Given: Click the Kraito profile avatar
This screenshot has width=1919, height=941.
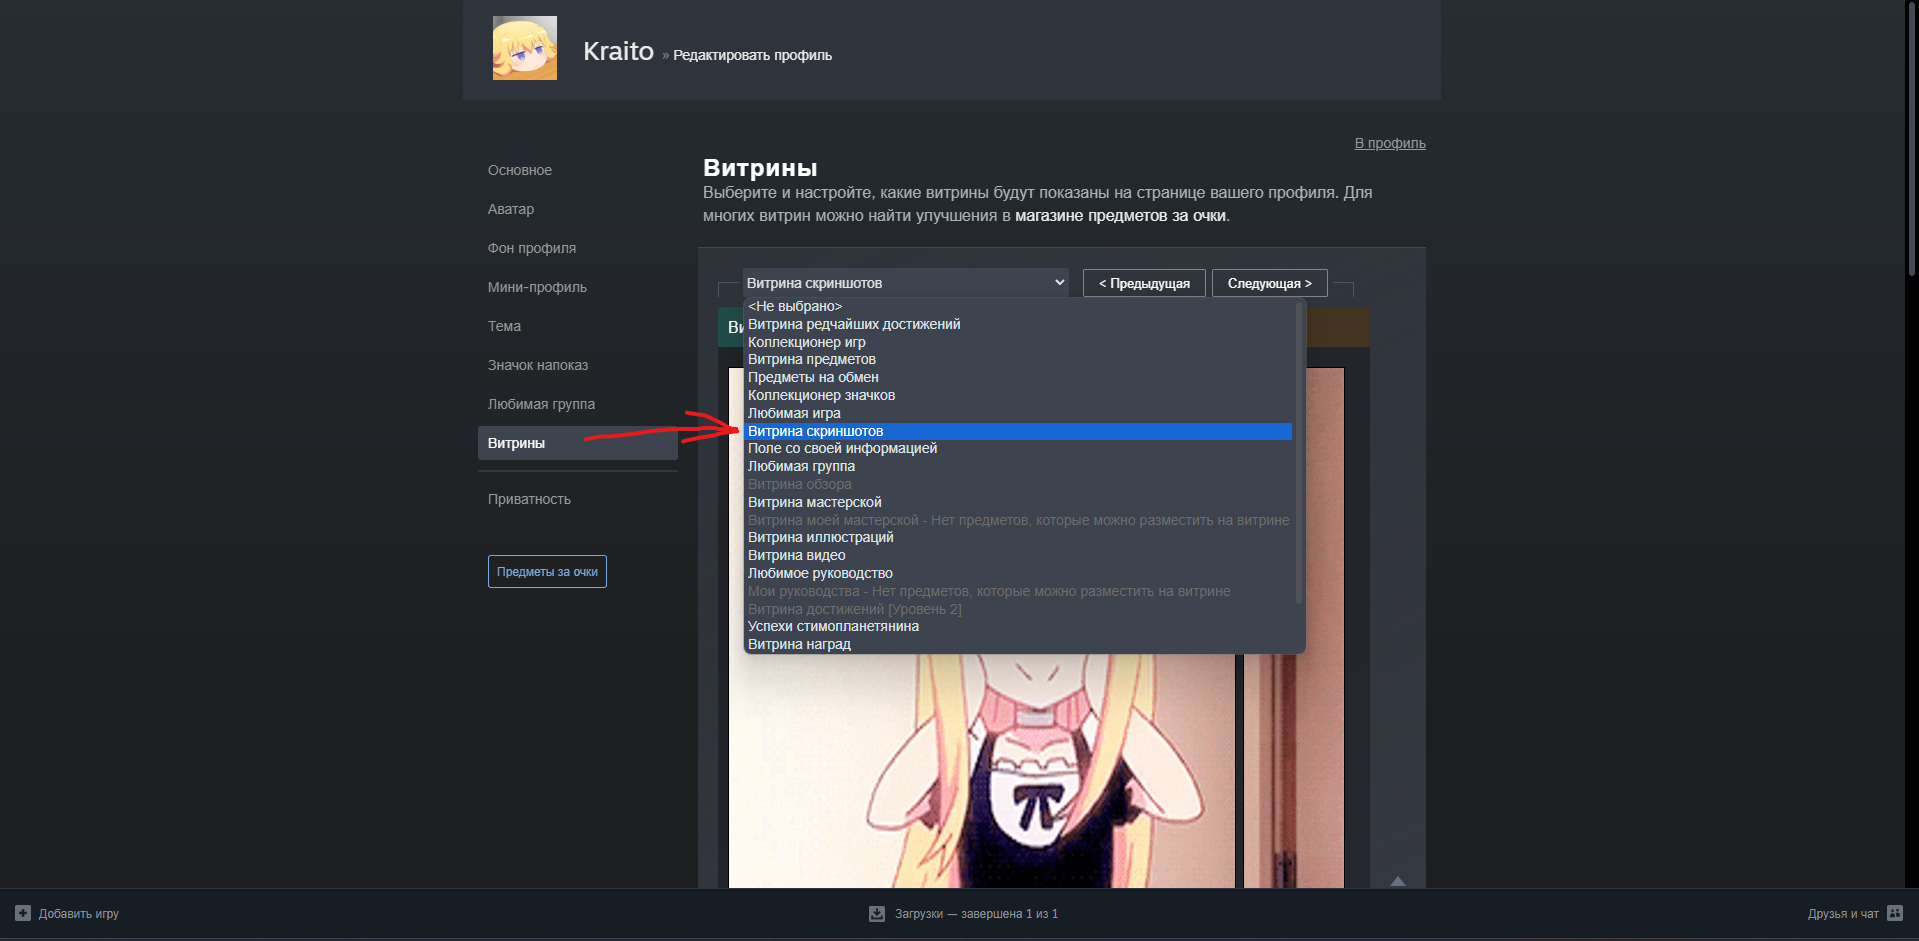Looking at the screenshot, I should (x=525, y=48).
